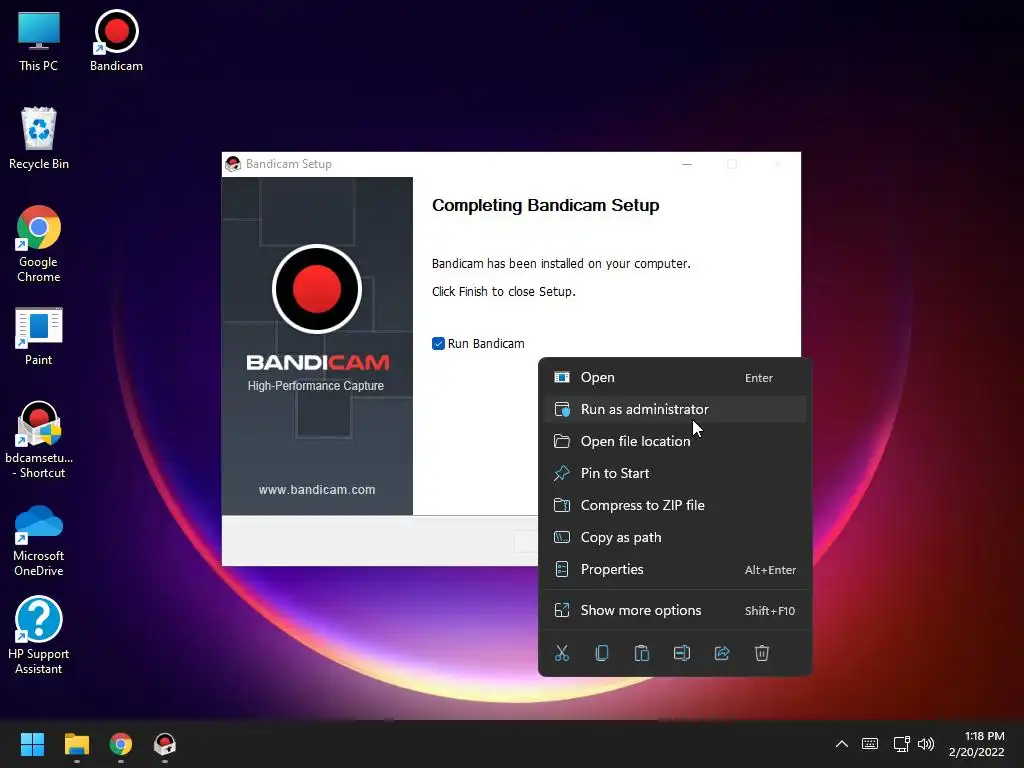Choose Open from the context menu
Viewport: 1024px width, 768px height.
675,377
